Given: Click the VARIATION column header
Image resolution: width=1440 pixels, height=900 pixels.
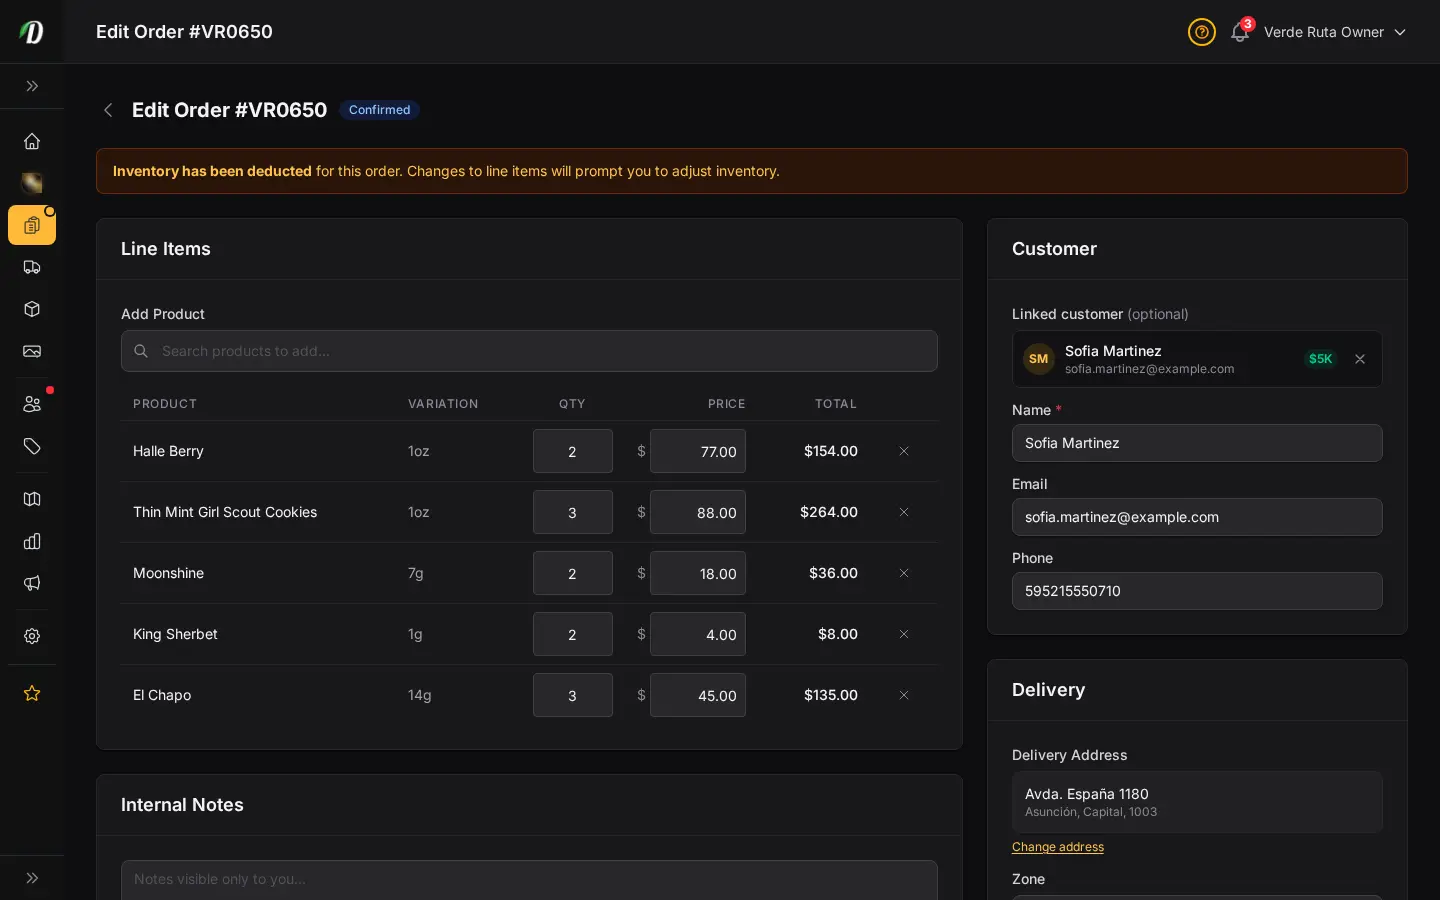Looking at the screenshot, I should coord(443,404).
